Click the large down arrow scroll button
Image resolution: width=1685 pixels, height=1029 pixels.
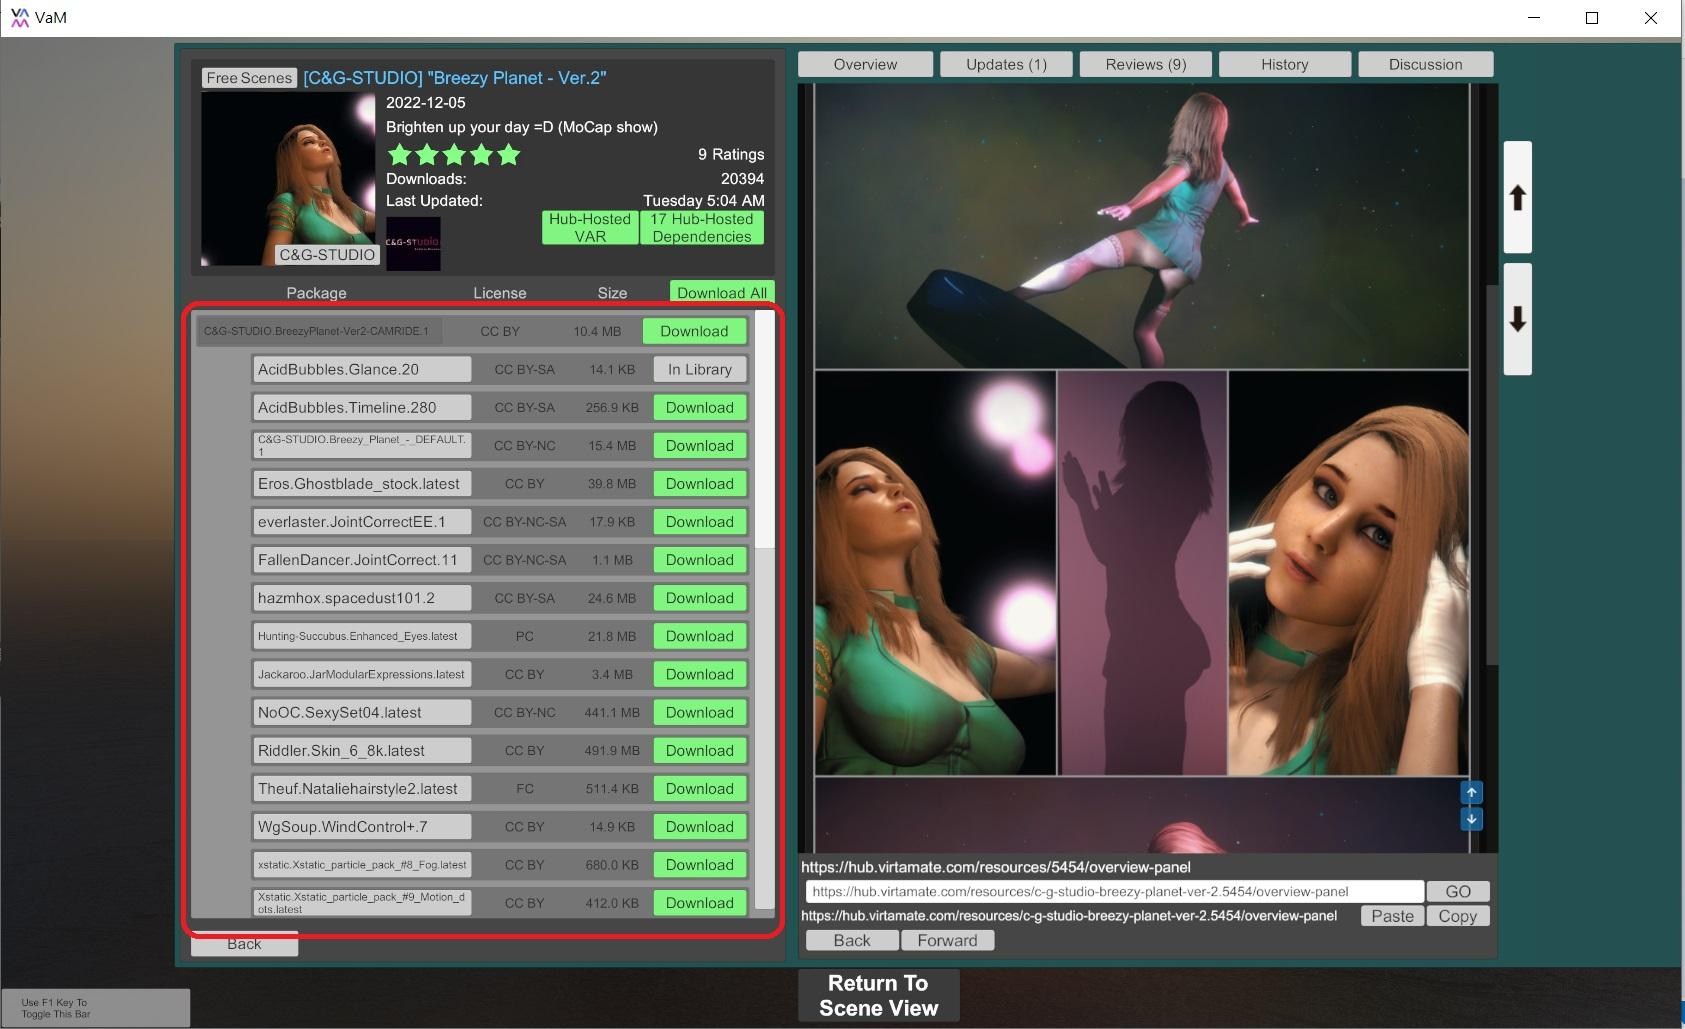coord(1517,319)
